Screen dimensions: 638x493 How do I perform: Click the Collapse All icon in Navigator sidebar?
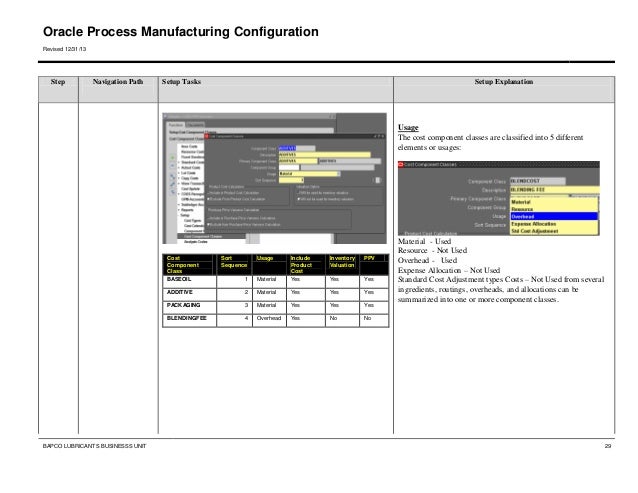click(x=173, y=192)
